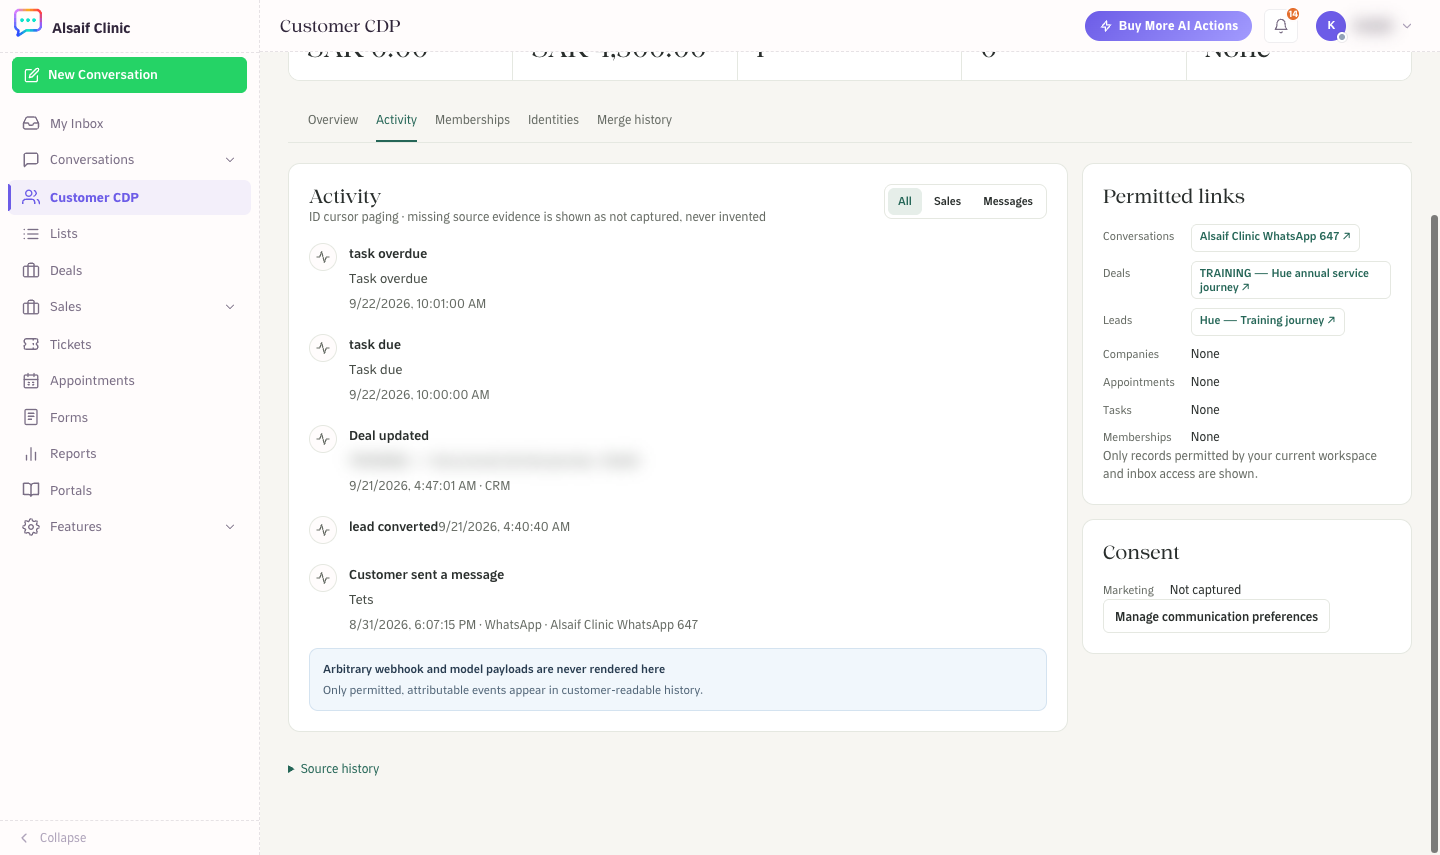Open TRAINING Hue annual service journey deal
Viewport: 1440px width, 855px height.
point(1290,280)
